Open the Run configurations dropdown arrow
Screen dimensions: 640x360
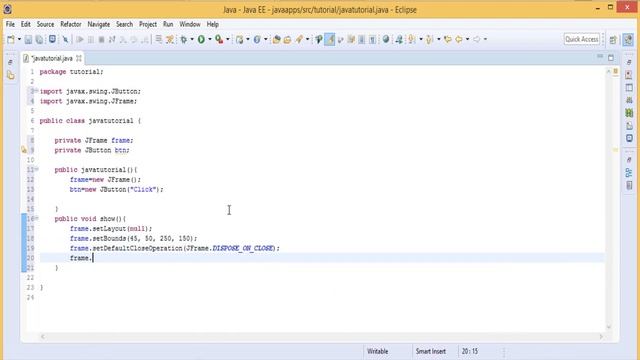(x=210, y=39)
